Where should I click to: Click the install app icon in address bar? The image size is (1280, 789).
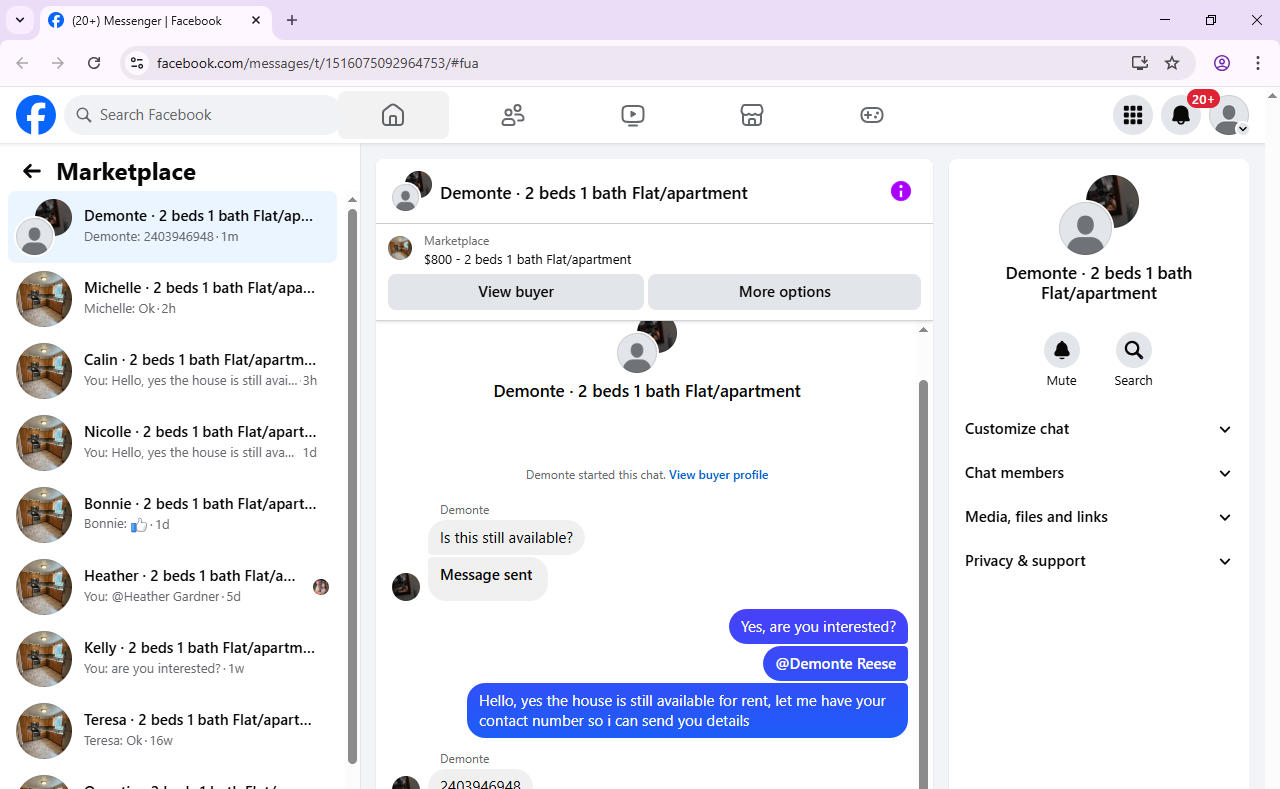click(1140, 63)
